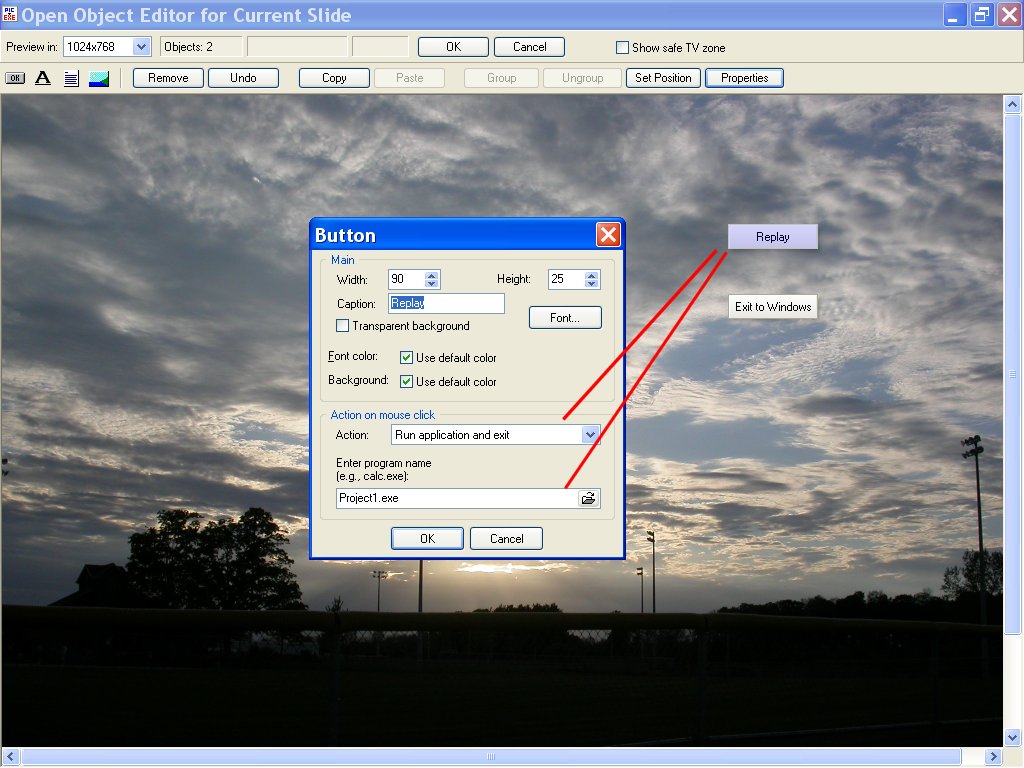Close the Button dialog with red X
Image resolution: width=1024 pixels, height=768 pixels.
608,235
